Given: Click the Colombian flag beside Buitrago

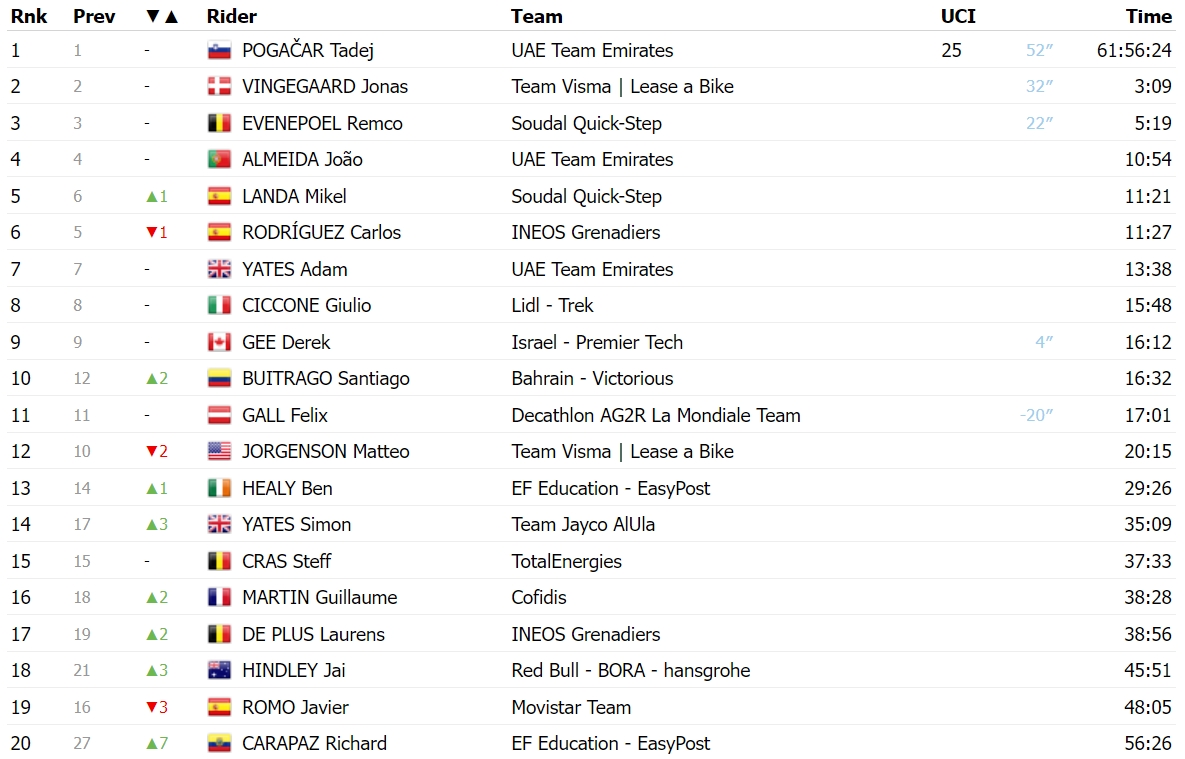Looking at the screenshot, I should (x=219, y=379).
